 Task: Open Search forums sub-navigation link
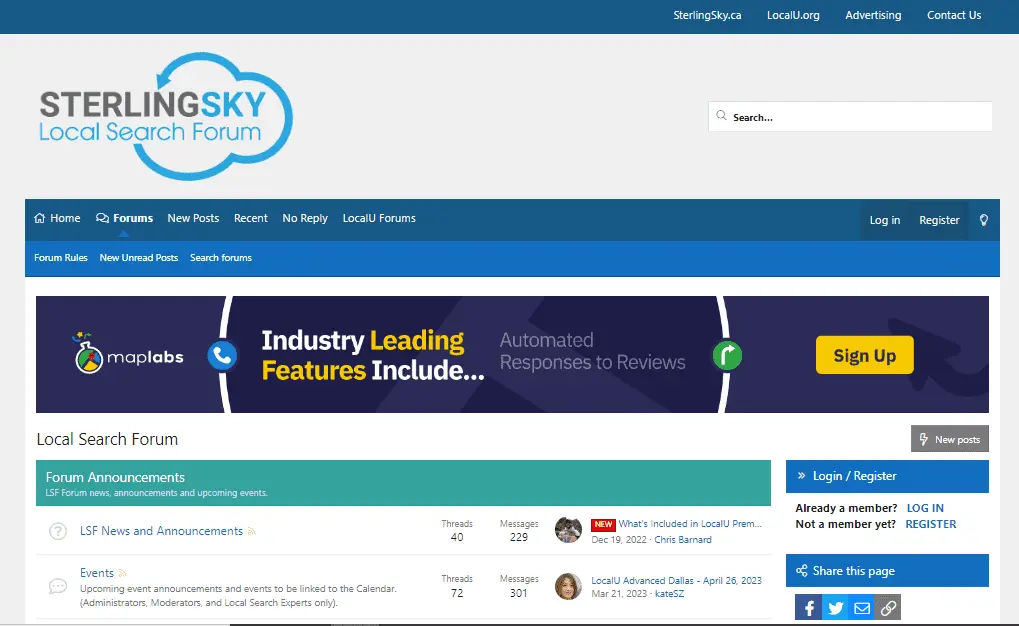[221, 257]
